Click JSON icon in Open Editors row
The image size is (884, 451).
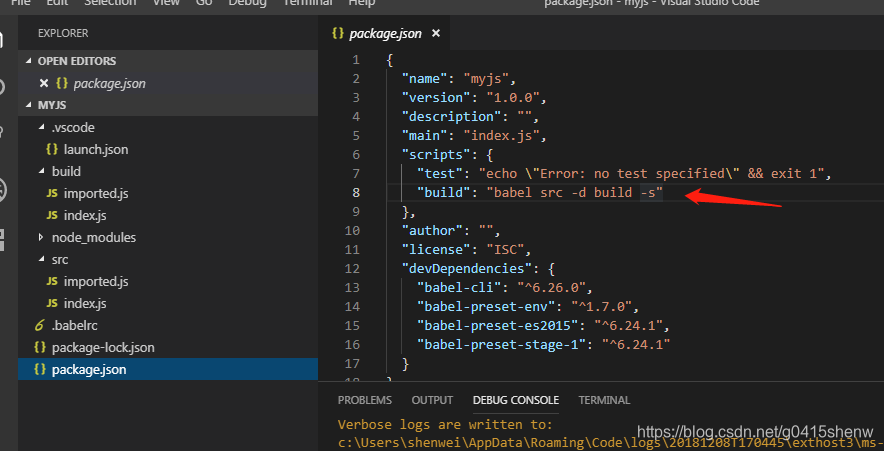point(62,83)
